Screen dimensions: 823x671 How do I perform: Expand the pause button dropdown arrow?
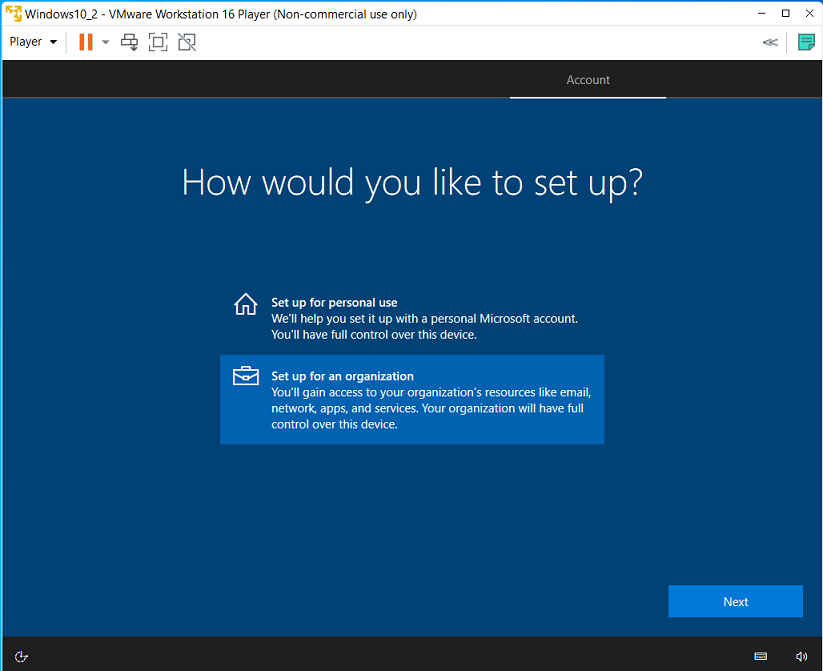click(x=103, y=42)
